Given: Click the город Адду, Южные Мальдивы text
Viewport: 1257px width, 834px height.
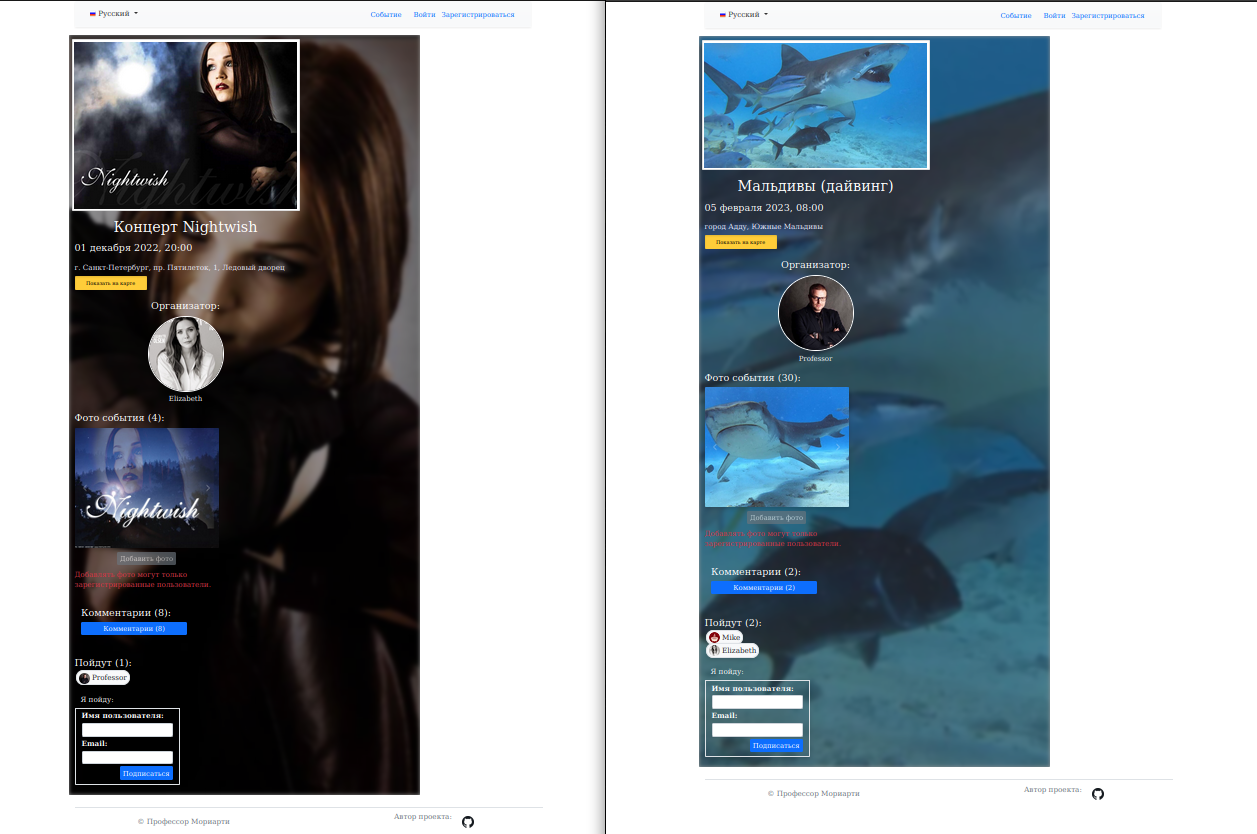Looking at the screenshot, I should 764,227.
